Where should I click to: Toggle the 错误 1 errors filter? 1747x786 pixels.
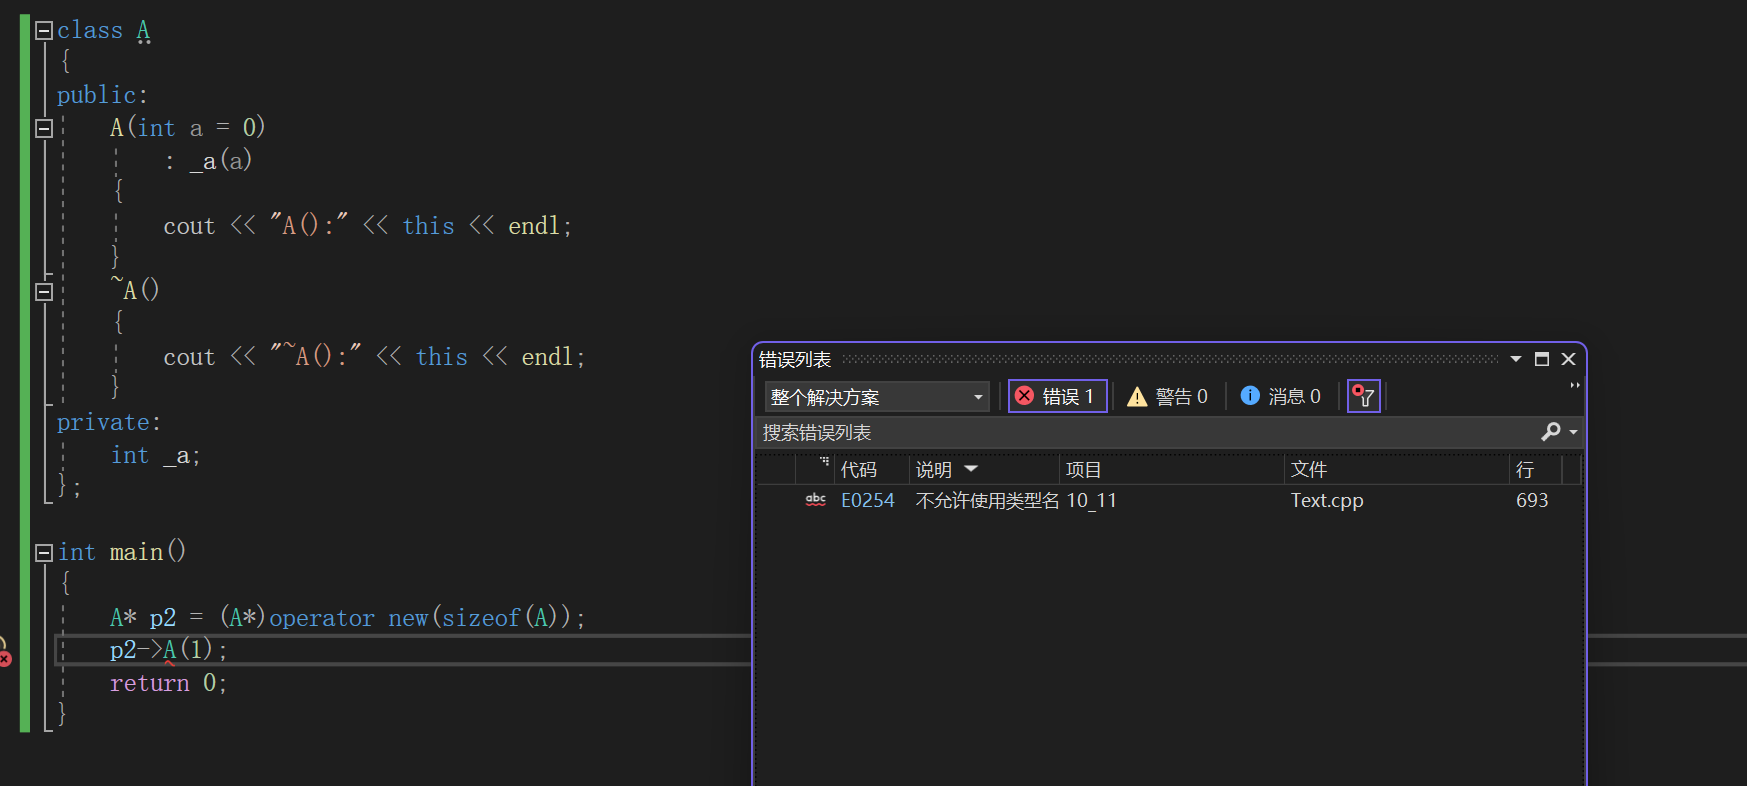click(x=1057, y=397)
